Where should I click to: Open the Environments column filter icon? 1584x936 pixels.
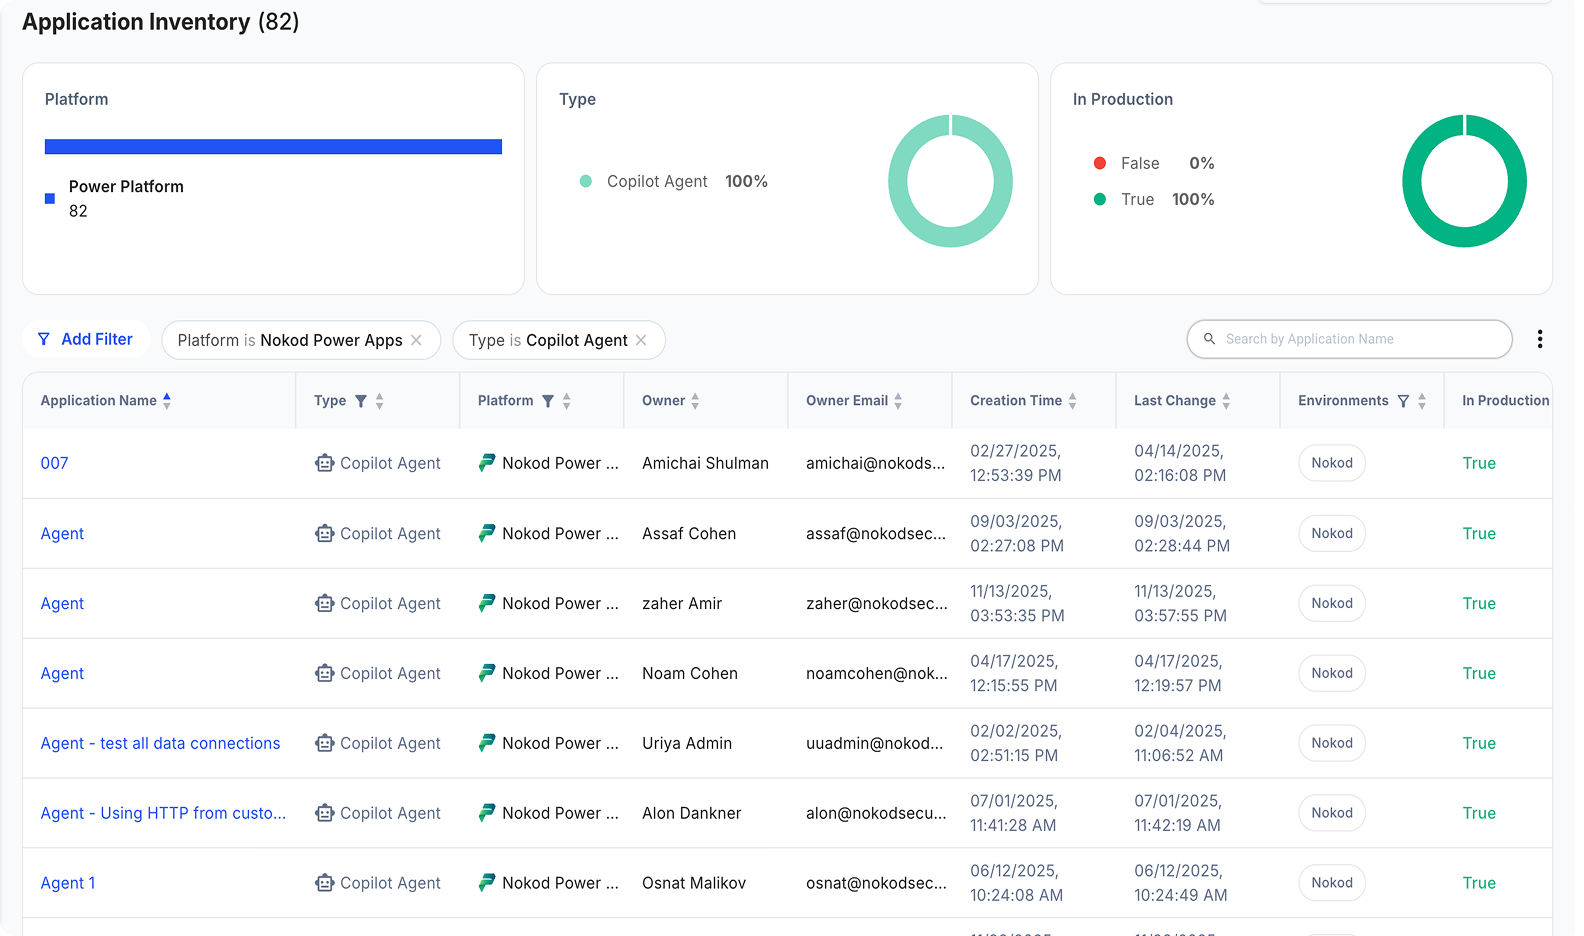point(1403,401)
